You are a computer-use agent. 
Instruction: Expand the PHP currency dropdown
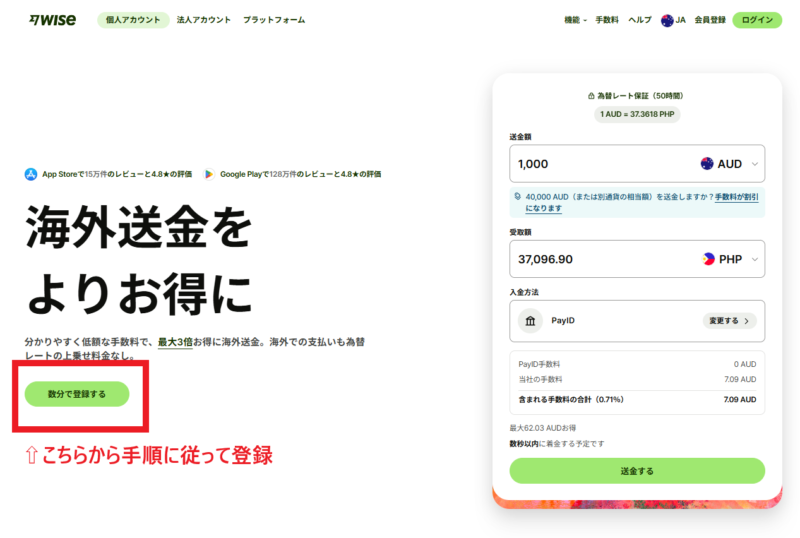click(x=731, y=259)
